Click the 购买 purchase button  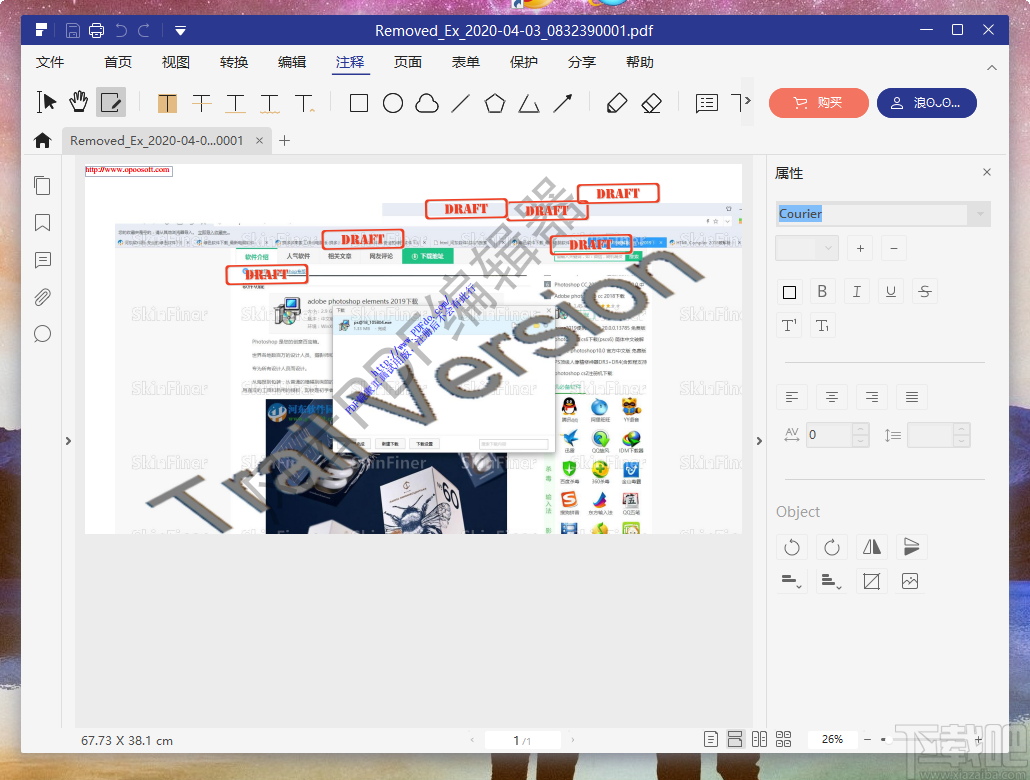818,103
